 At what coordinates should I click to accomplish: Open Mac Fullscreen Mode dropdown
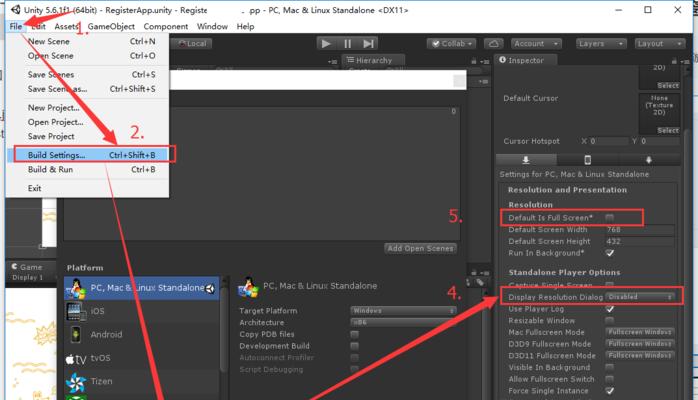click(640, 332)
